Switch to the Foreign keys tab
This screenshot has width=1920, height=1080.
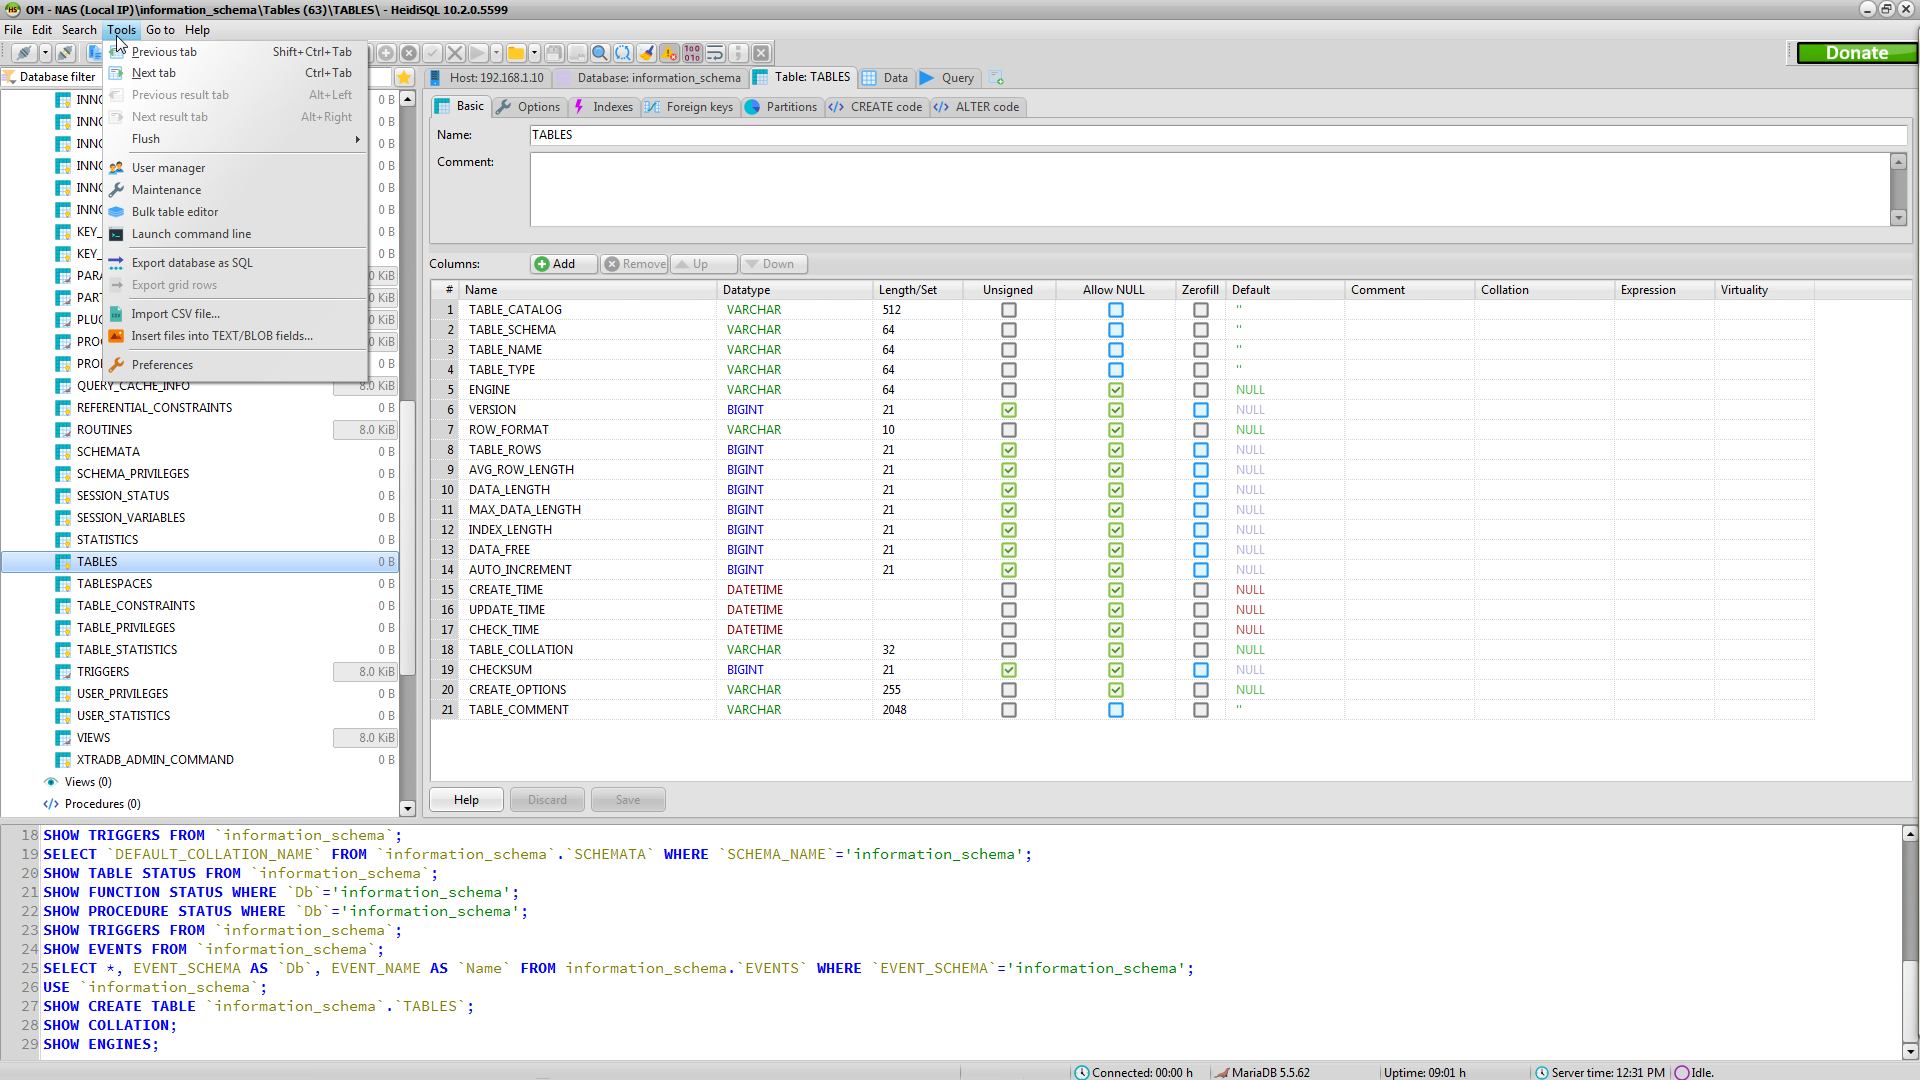click(689, 107)
